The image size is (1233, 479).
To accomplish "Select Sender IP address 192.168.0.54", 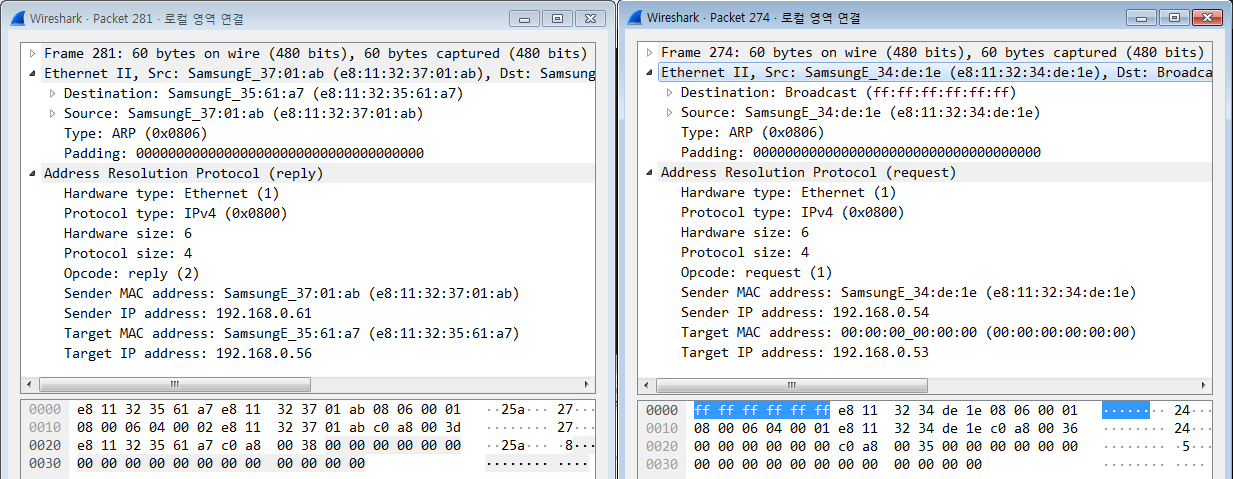I will tap(805, 312).
